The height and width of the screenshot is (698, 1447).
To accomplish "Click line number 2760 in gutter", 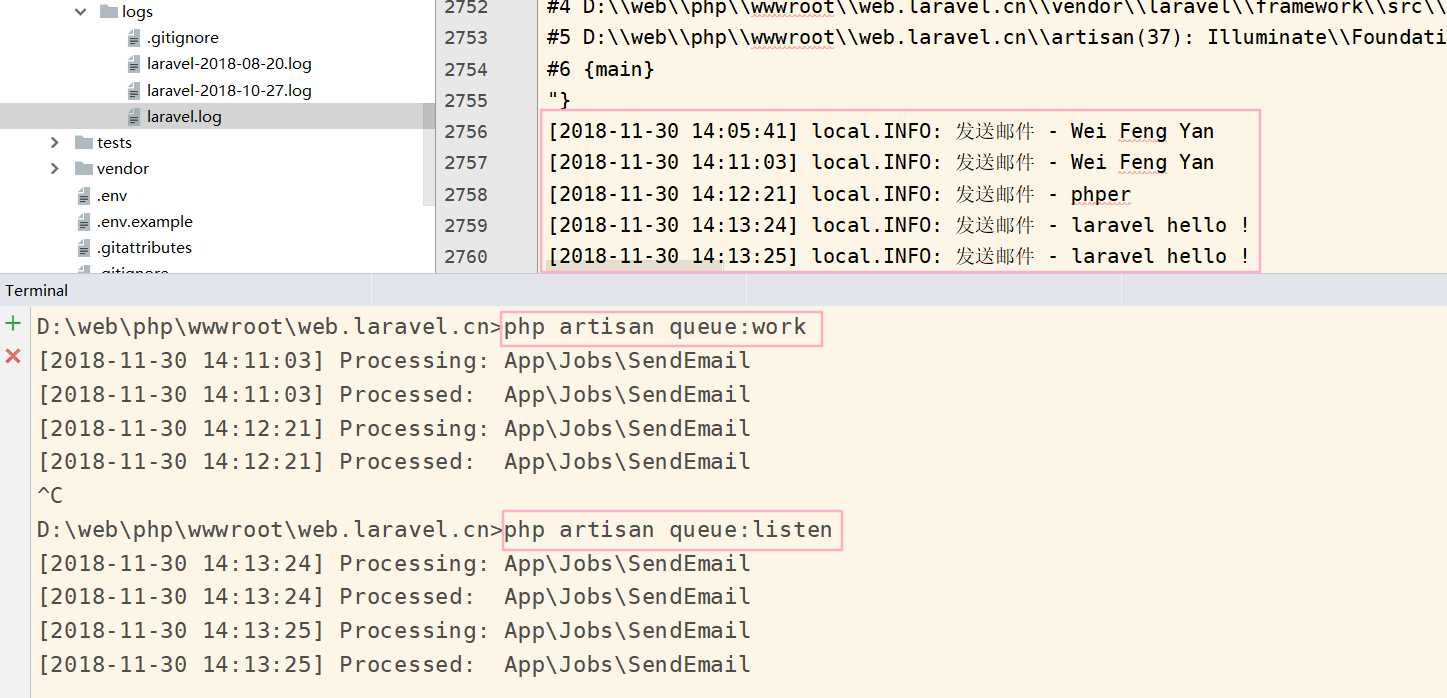I will tap(466, 256).
